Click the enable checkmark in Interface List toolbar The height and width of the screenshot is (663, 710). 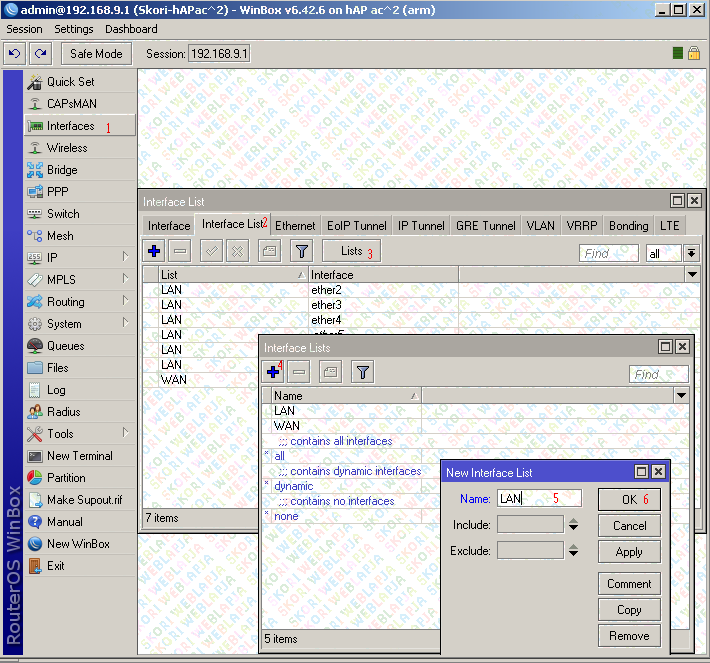211,252
